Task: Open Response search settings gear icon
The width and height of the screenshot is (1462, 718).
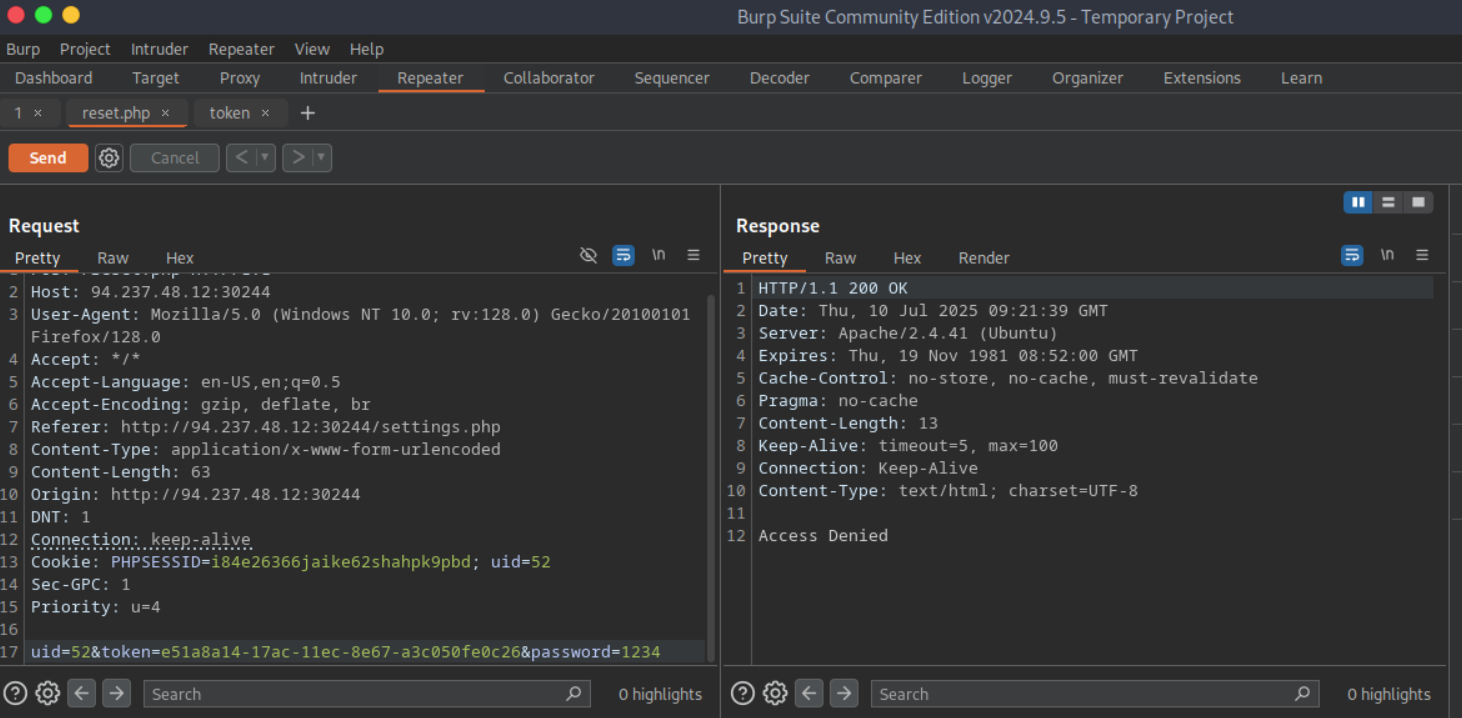Action: (775, 693)
